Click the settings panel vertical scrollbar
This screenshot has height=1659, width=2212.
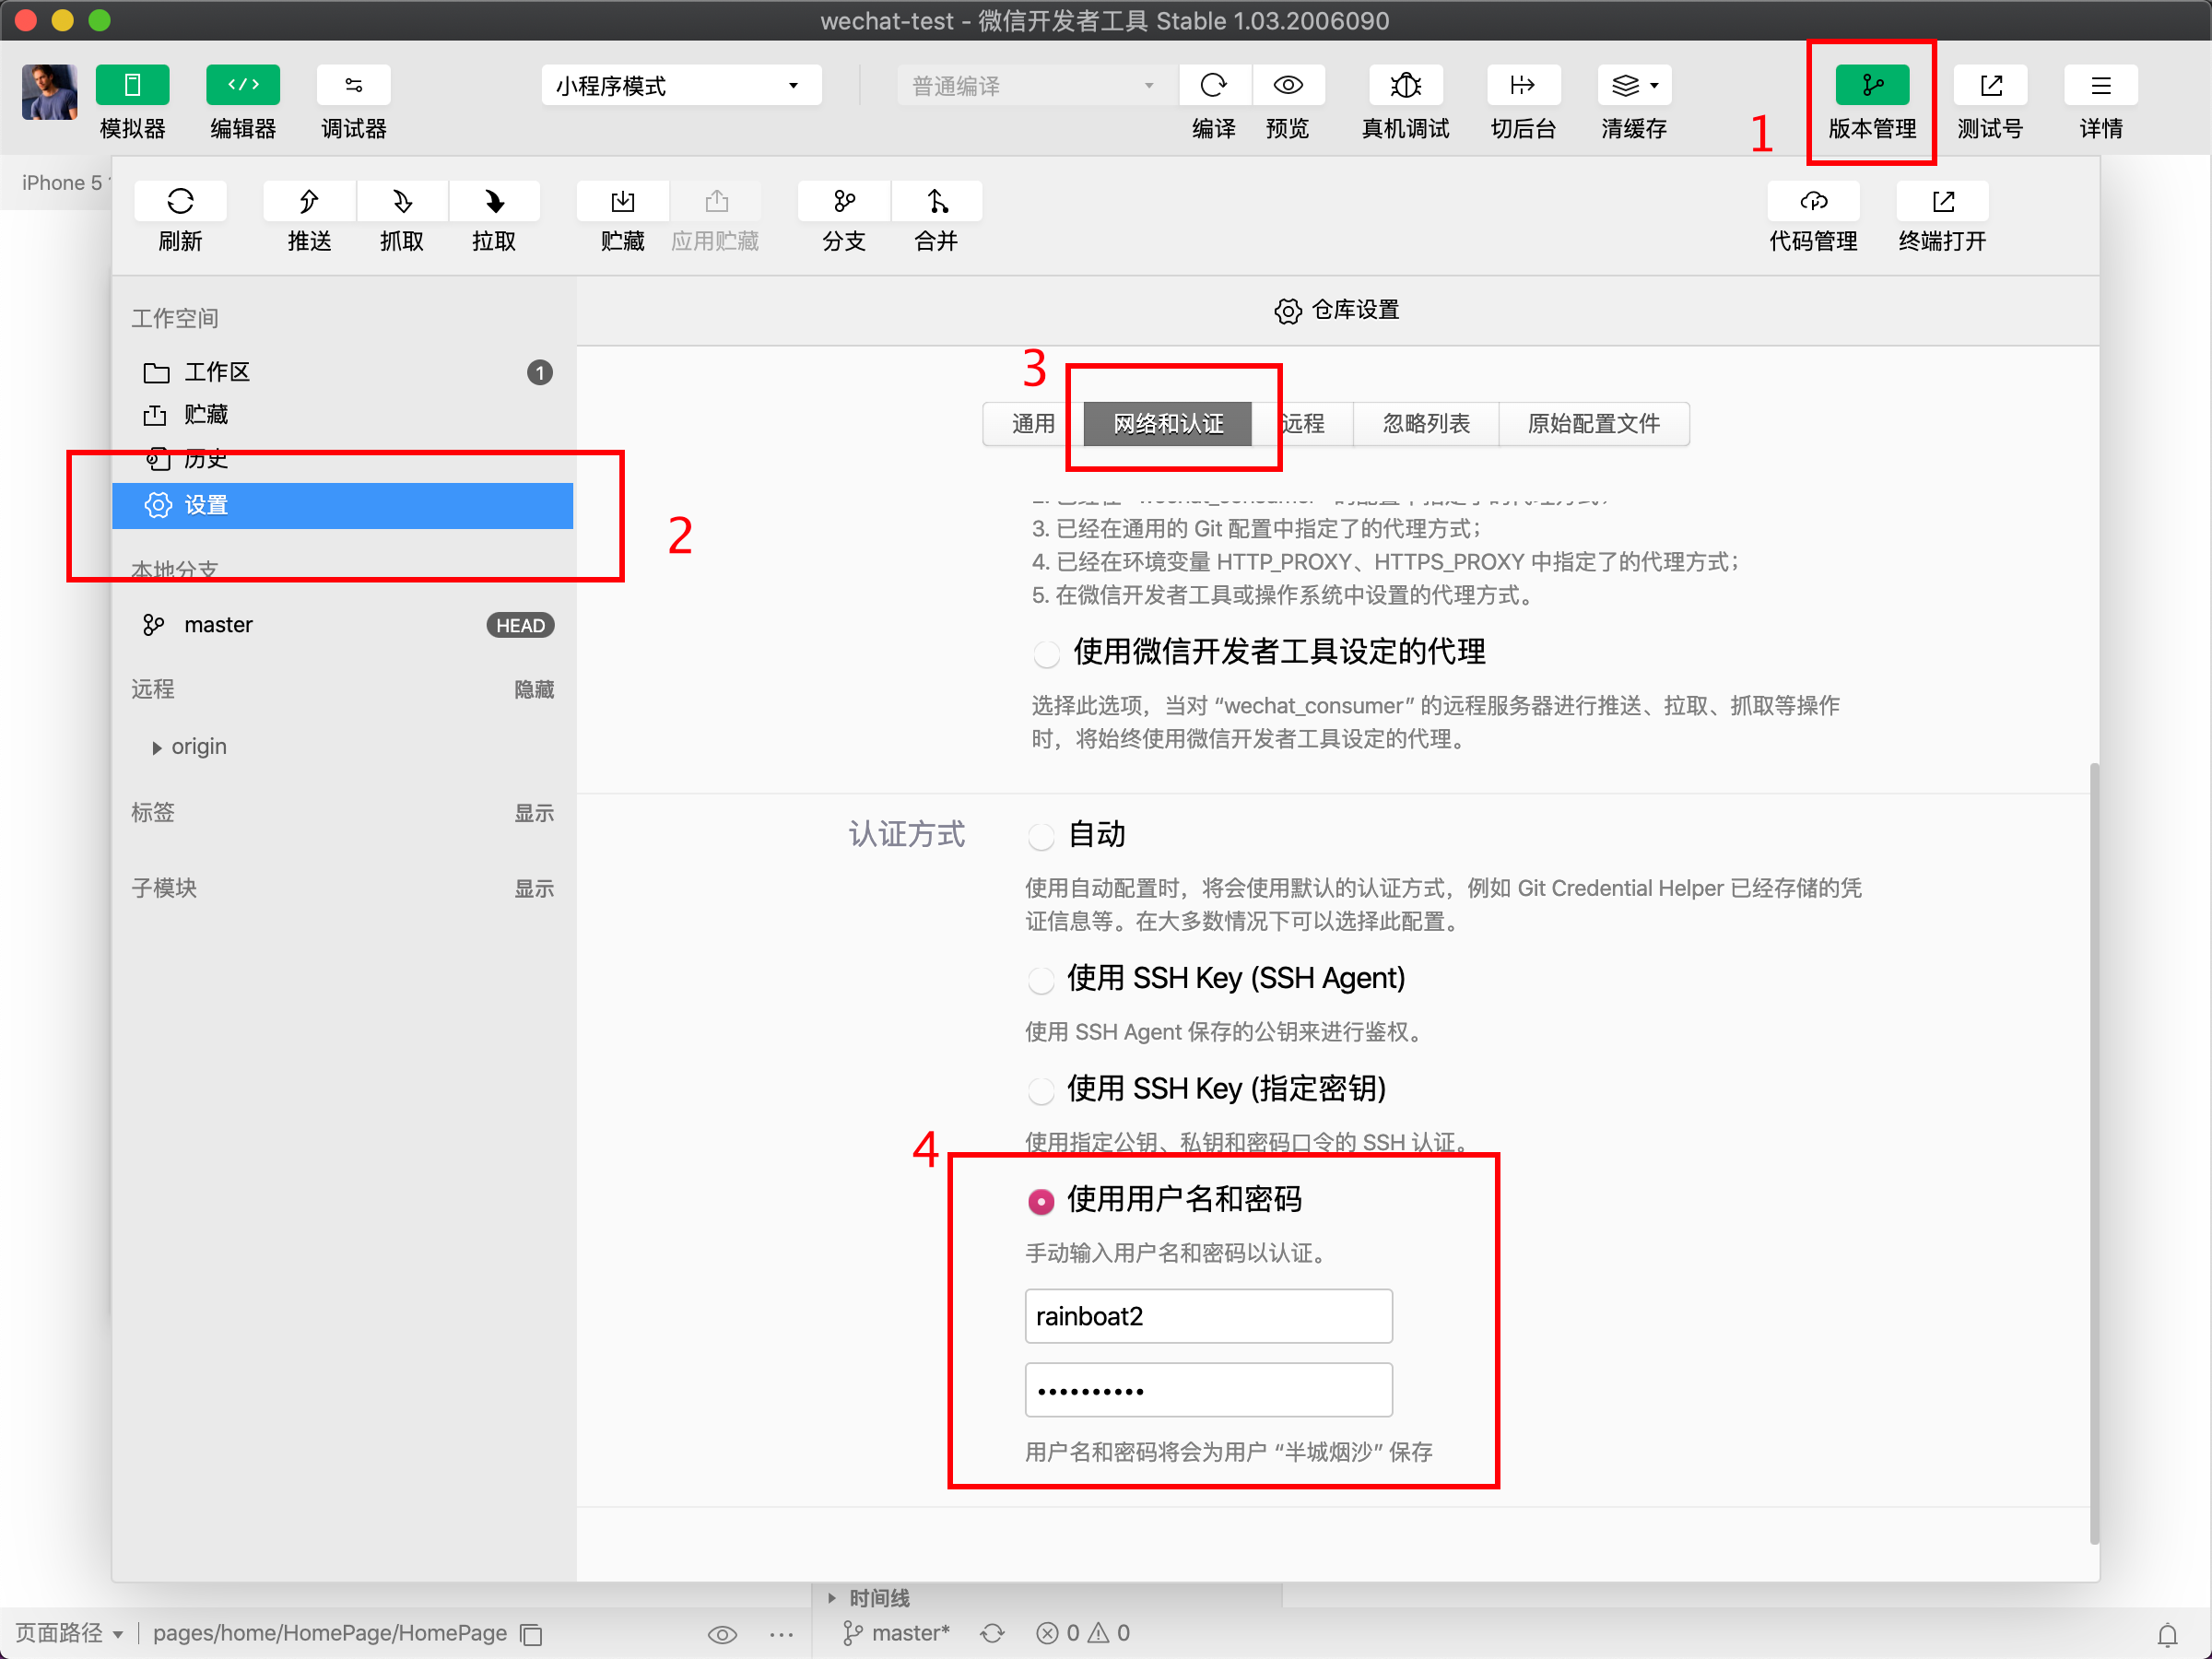[x=2094, y=1153]
